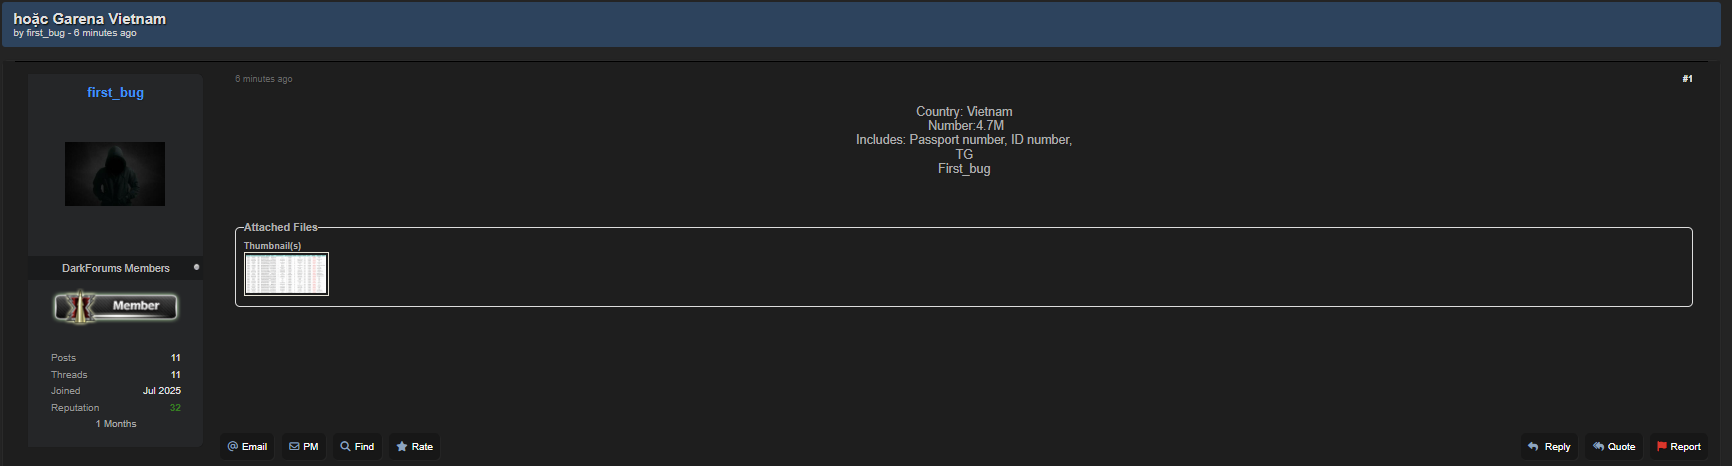Open a PM to first_bug
Screen dimensions: 1732x466
[304, 447]
